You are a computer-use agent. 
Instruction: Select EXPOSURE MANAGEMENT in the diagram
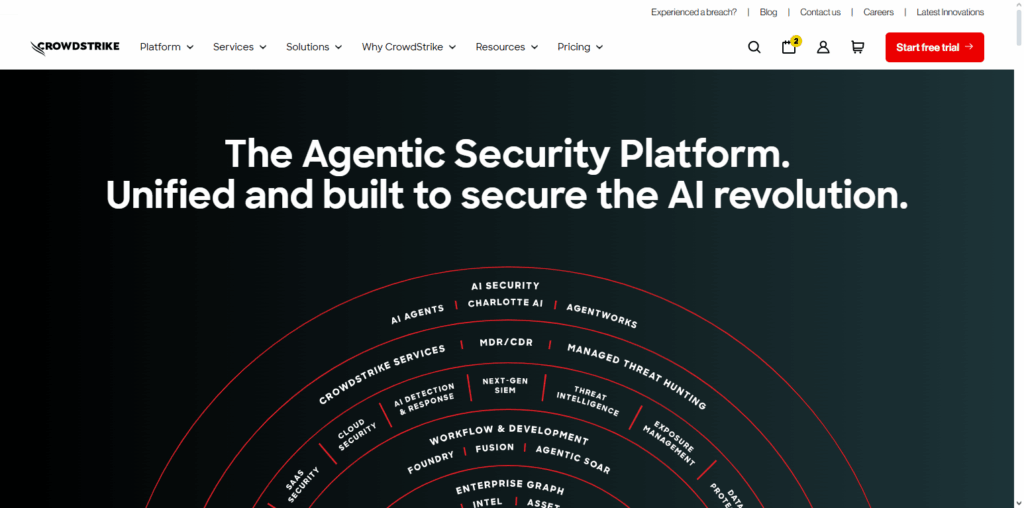[669, 443]
